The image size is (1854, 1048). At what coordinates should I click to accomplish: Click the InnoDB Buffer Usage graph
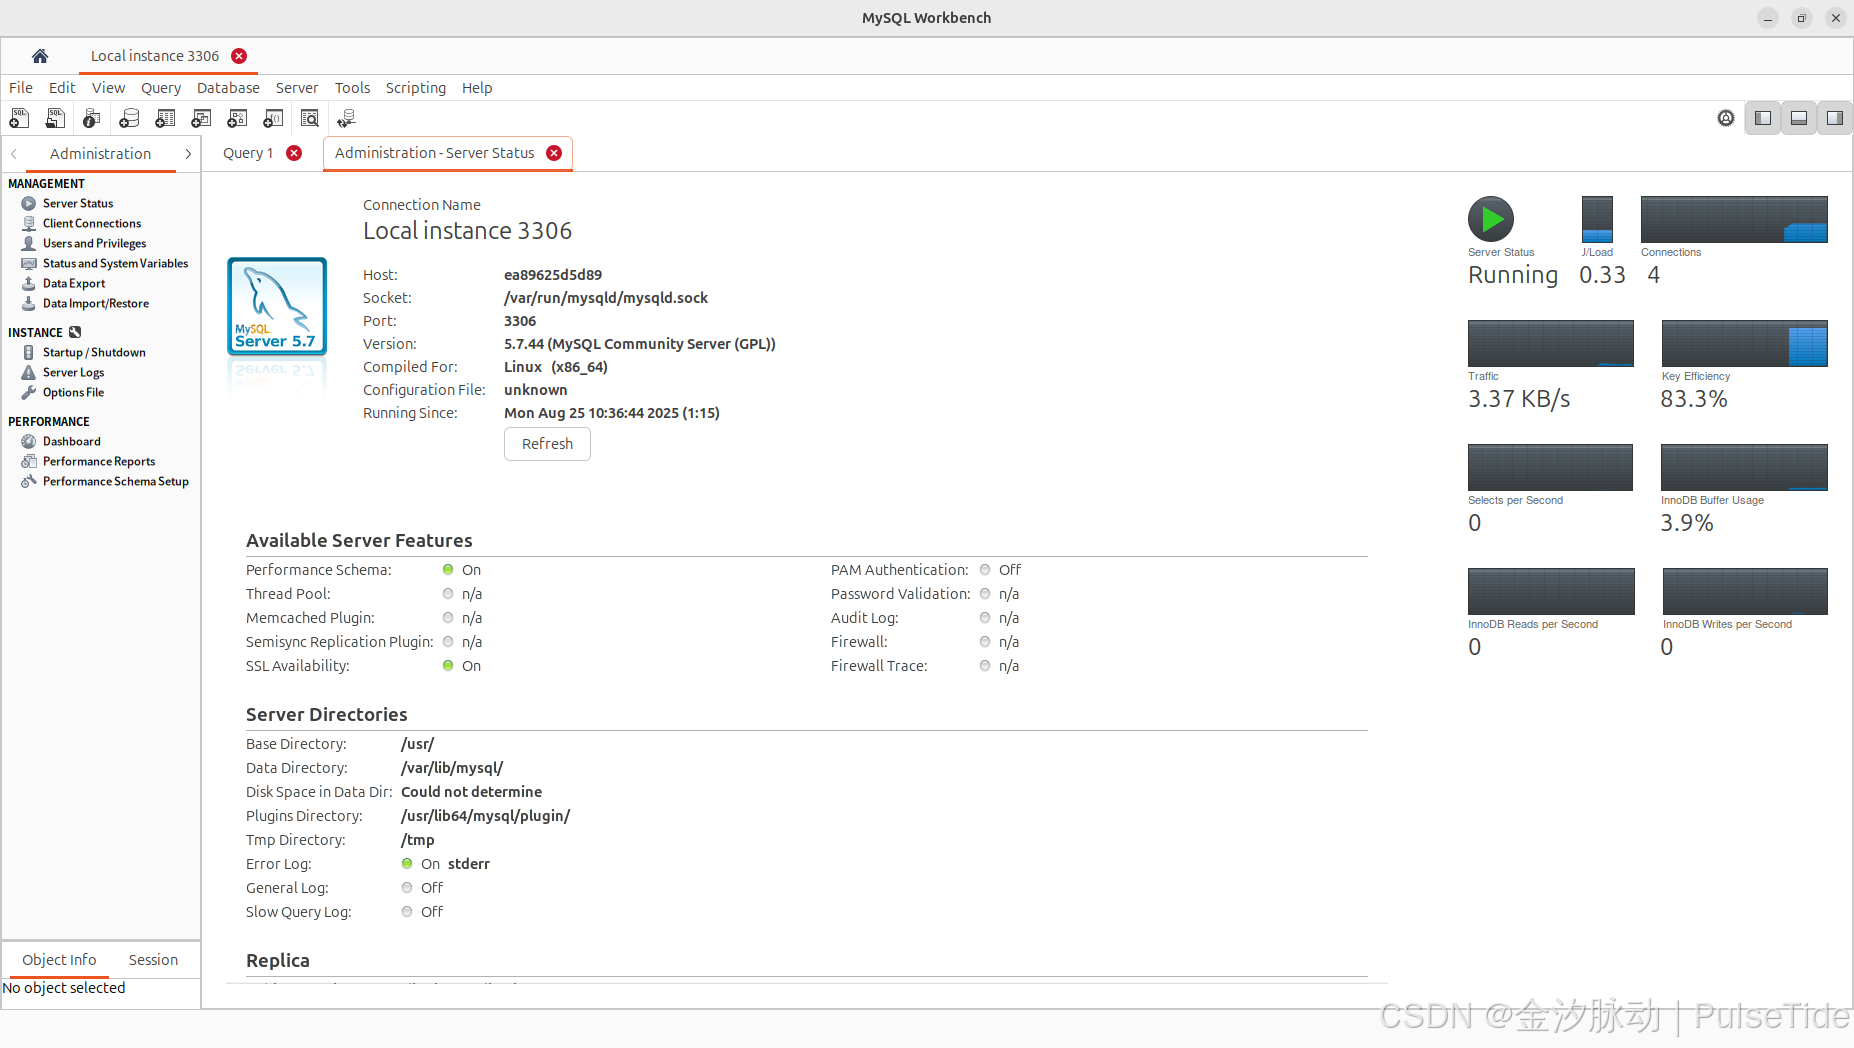1744,467
